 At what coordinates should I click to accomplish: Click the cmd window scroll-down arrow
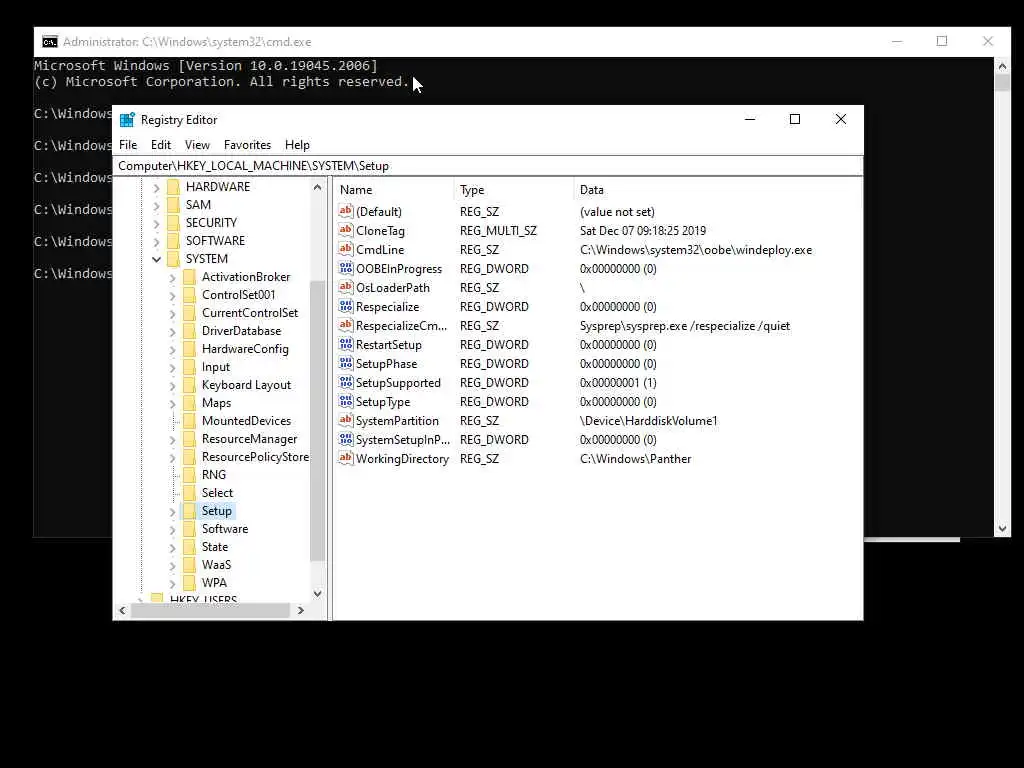pyautogui.click(x=1002, y=529)
